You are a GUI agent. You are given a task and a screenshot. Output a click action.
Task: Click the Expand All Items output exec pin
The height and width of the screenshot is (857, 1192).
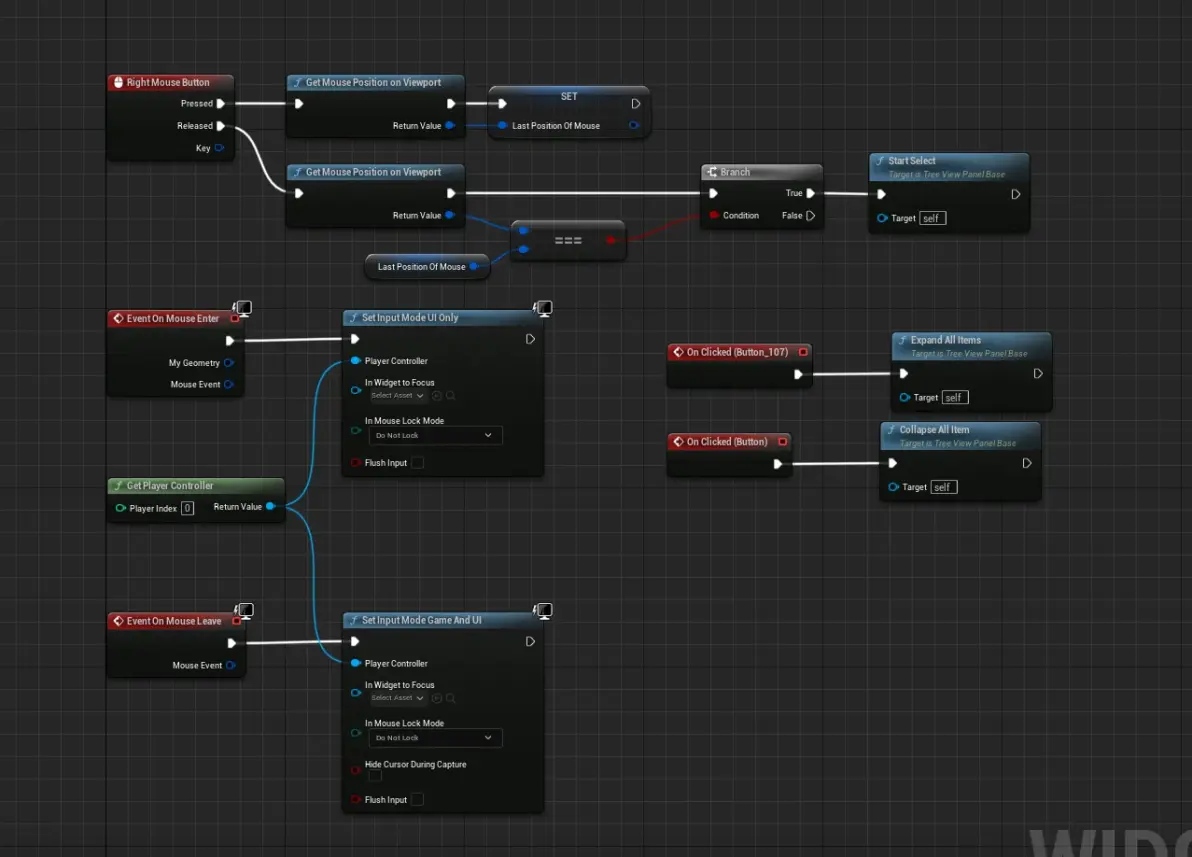pos(1038,373)
